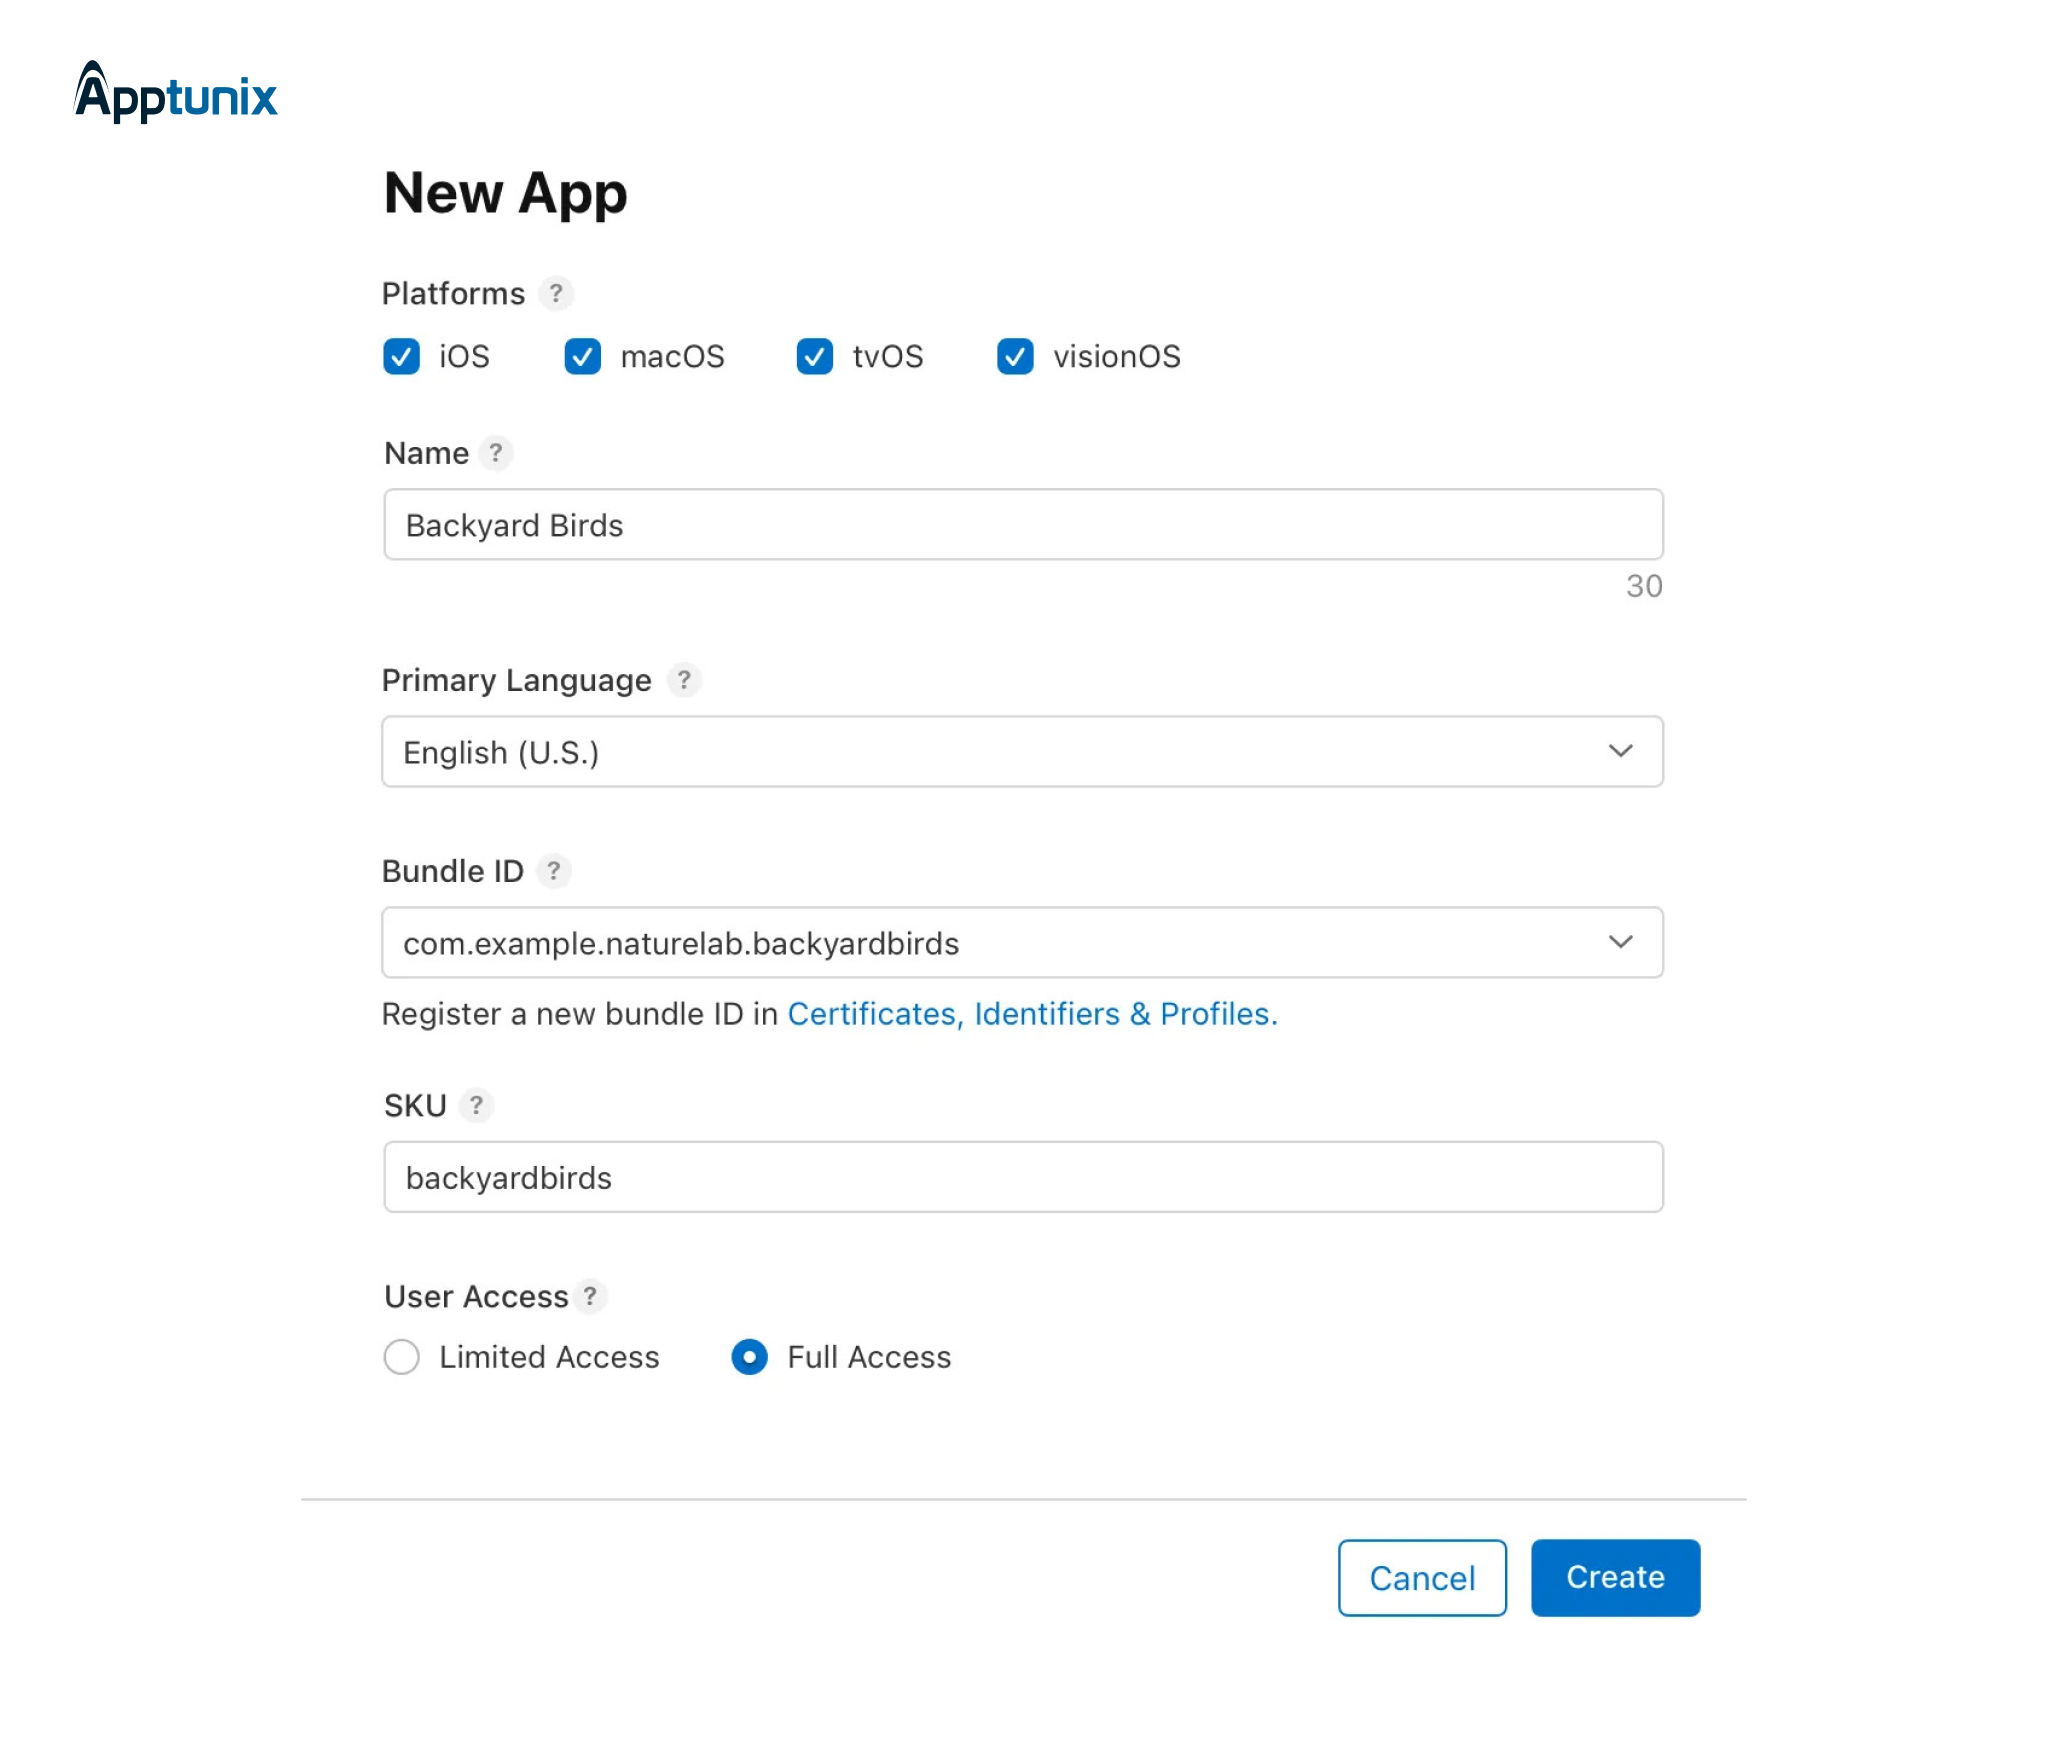View help for Primary Language

point(684,681)
